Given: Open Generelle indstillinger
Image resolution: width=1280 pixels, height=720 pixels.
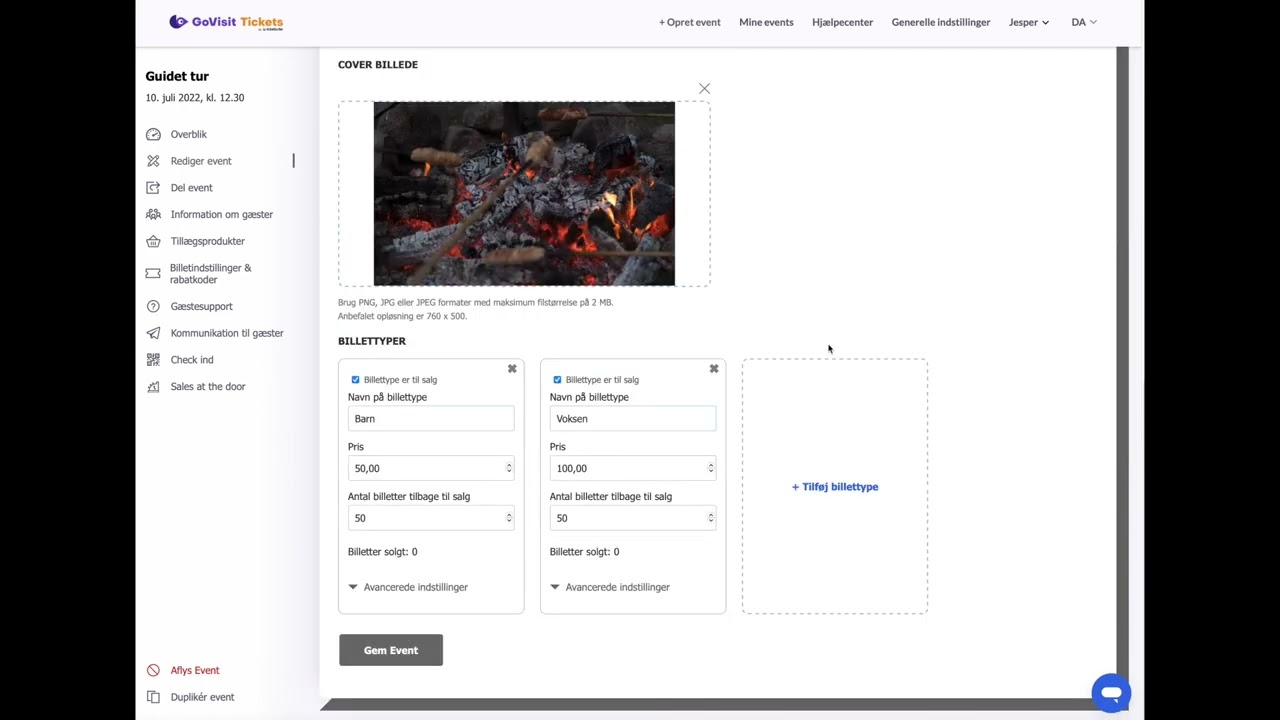Looking at the screenshot, I should coord(941,22).
